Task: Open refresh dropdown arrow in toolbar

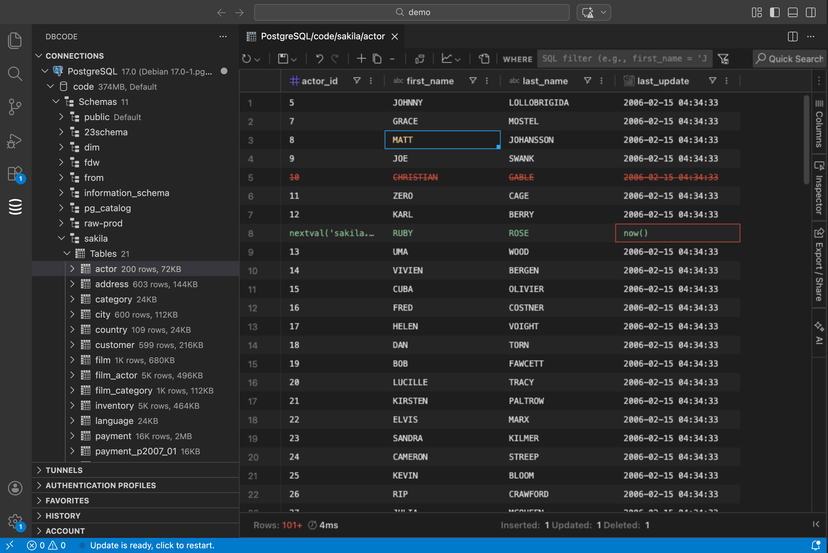Action: pos(257,59)
